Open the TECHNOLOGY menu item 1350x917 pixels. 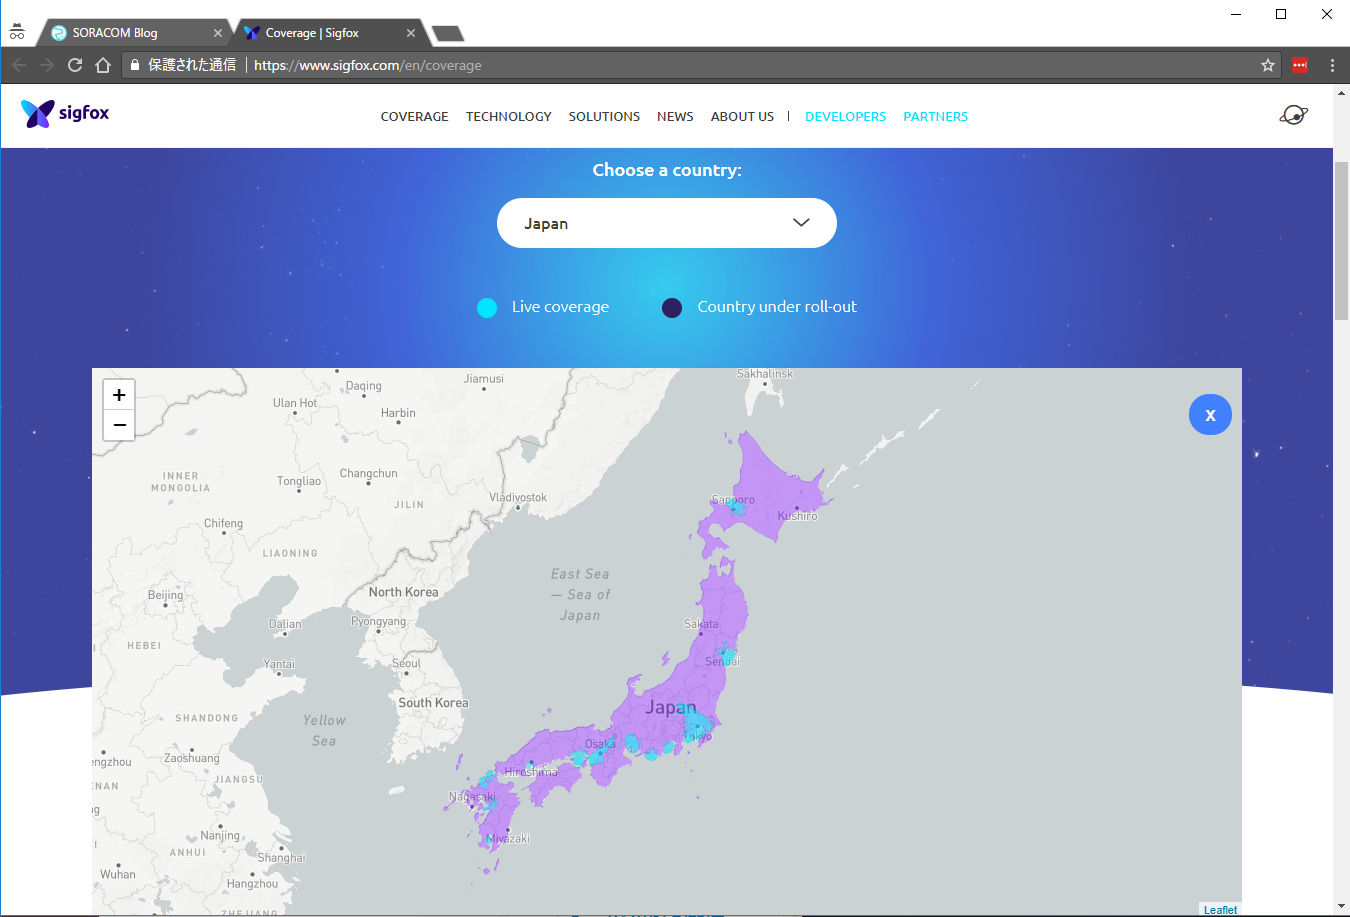(x=509, y=117)
